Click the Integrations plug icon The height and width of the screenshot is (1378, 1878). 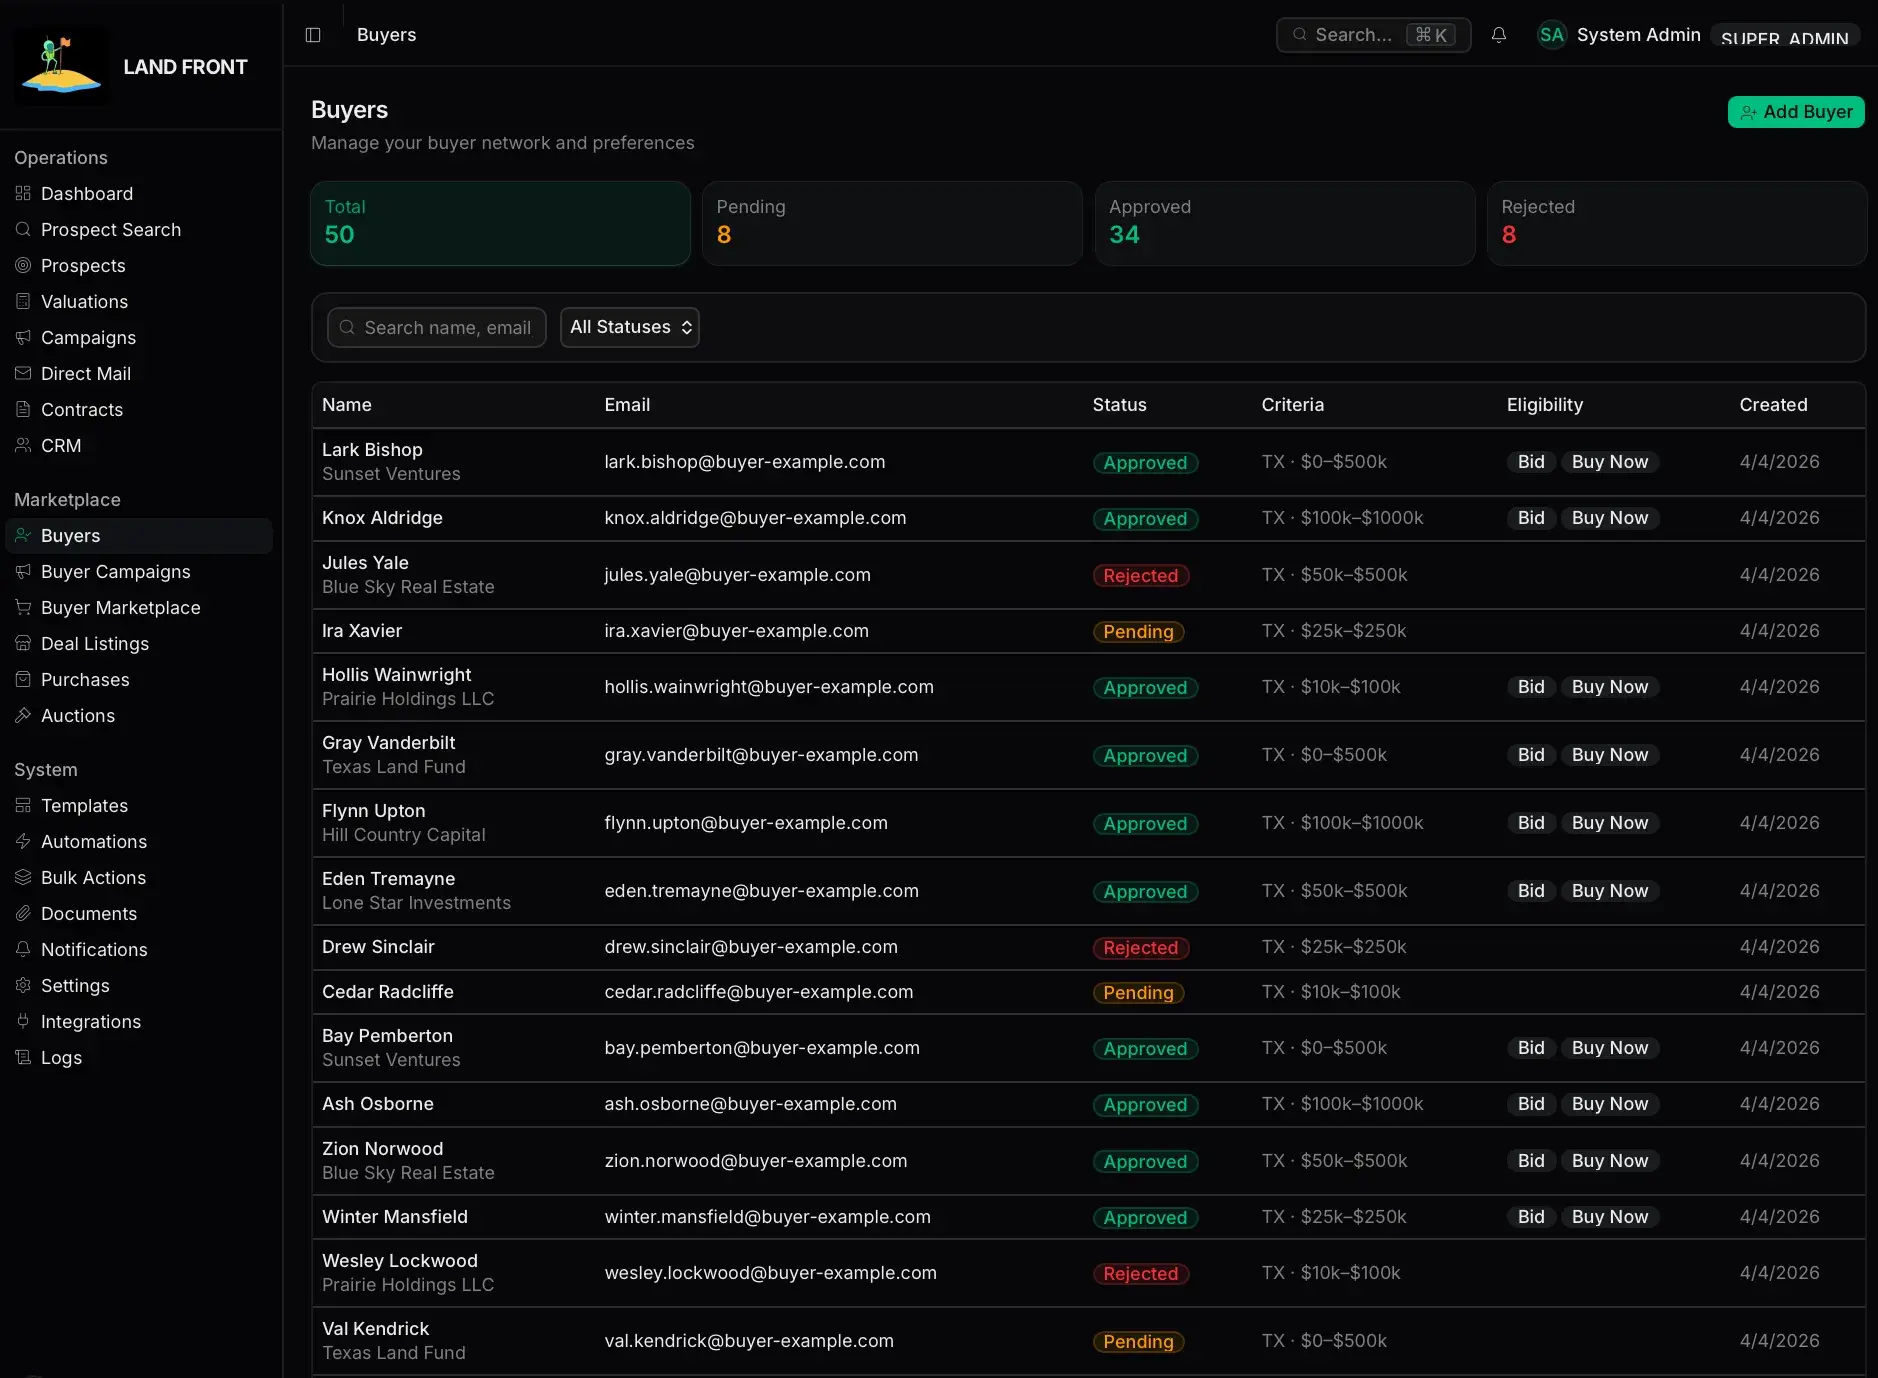[x=23, y=1021]
